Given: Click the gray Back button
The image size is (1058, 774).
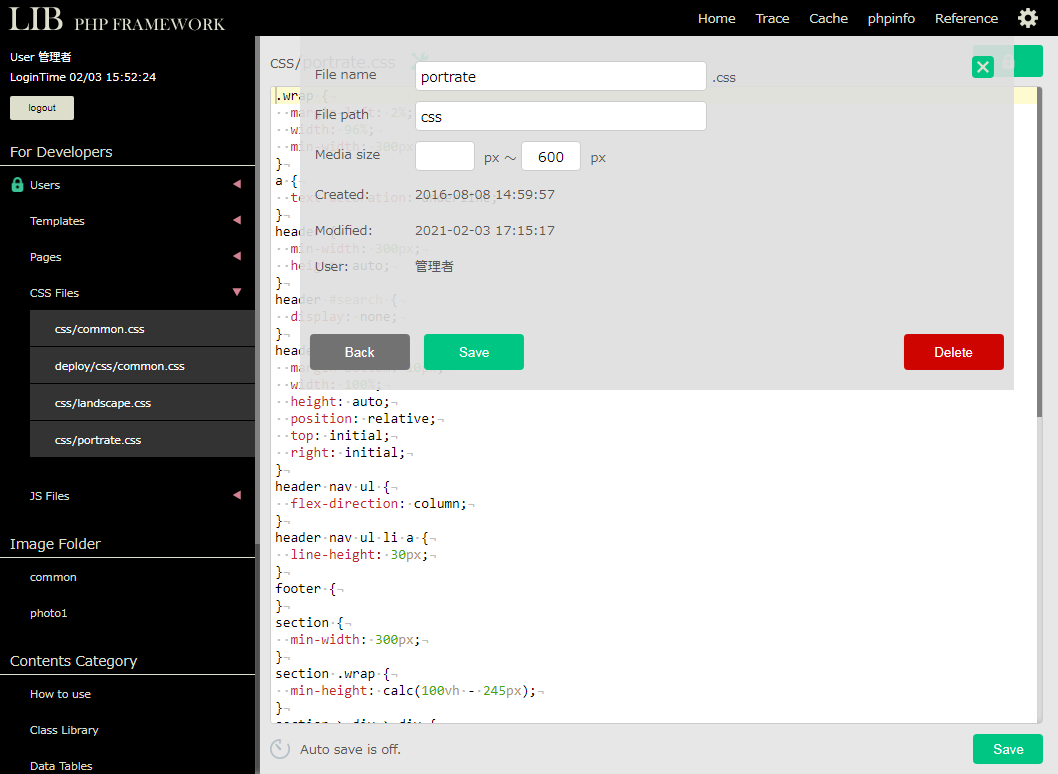Looking at the screenshot, I should pos(359,352).
